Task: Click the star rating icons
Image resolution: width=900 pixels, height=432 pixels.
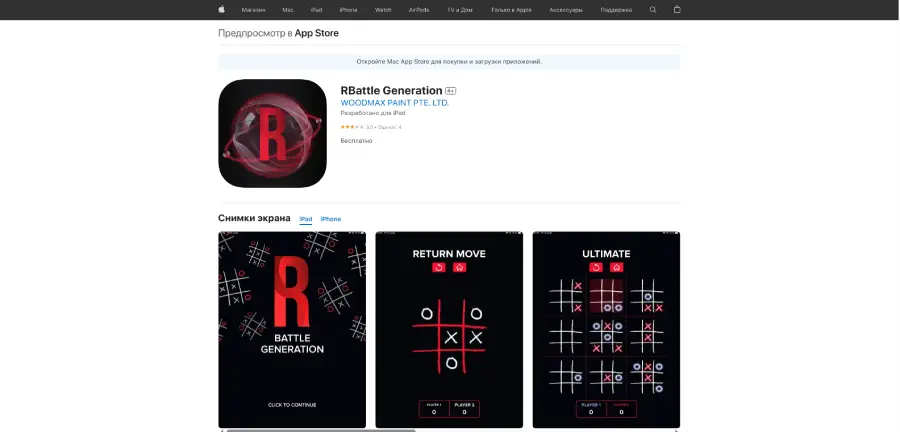Action: 352,127
